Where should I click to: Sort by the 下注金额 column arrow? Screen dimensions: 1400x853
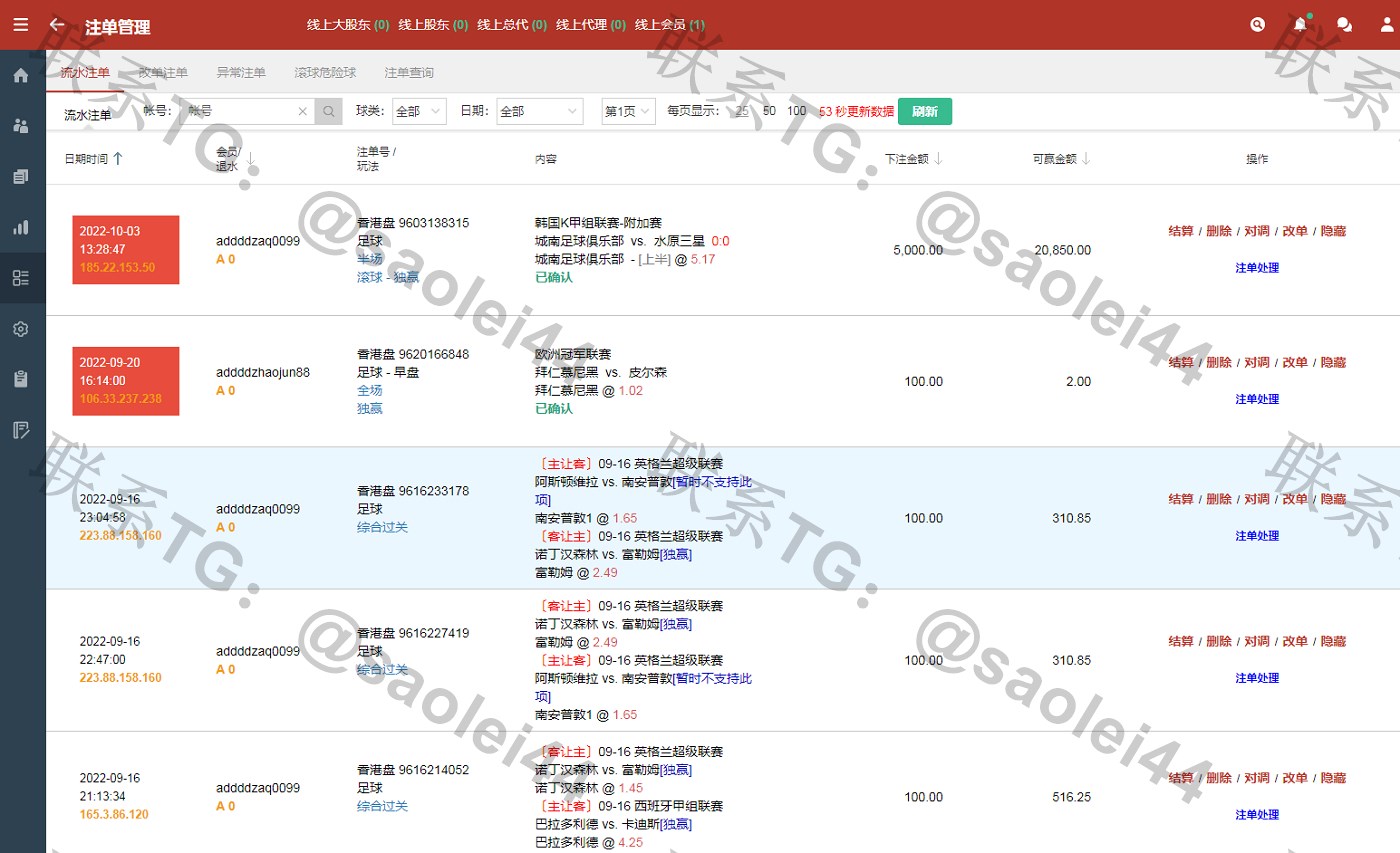click(x=939, y=158)
